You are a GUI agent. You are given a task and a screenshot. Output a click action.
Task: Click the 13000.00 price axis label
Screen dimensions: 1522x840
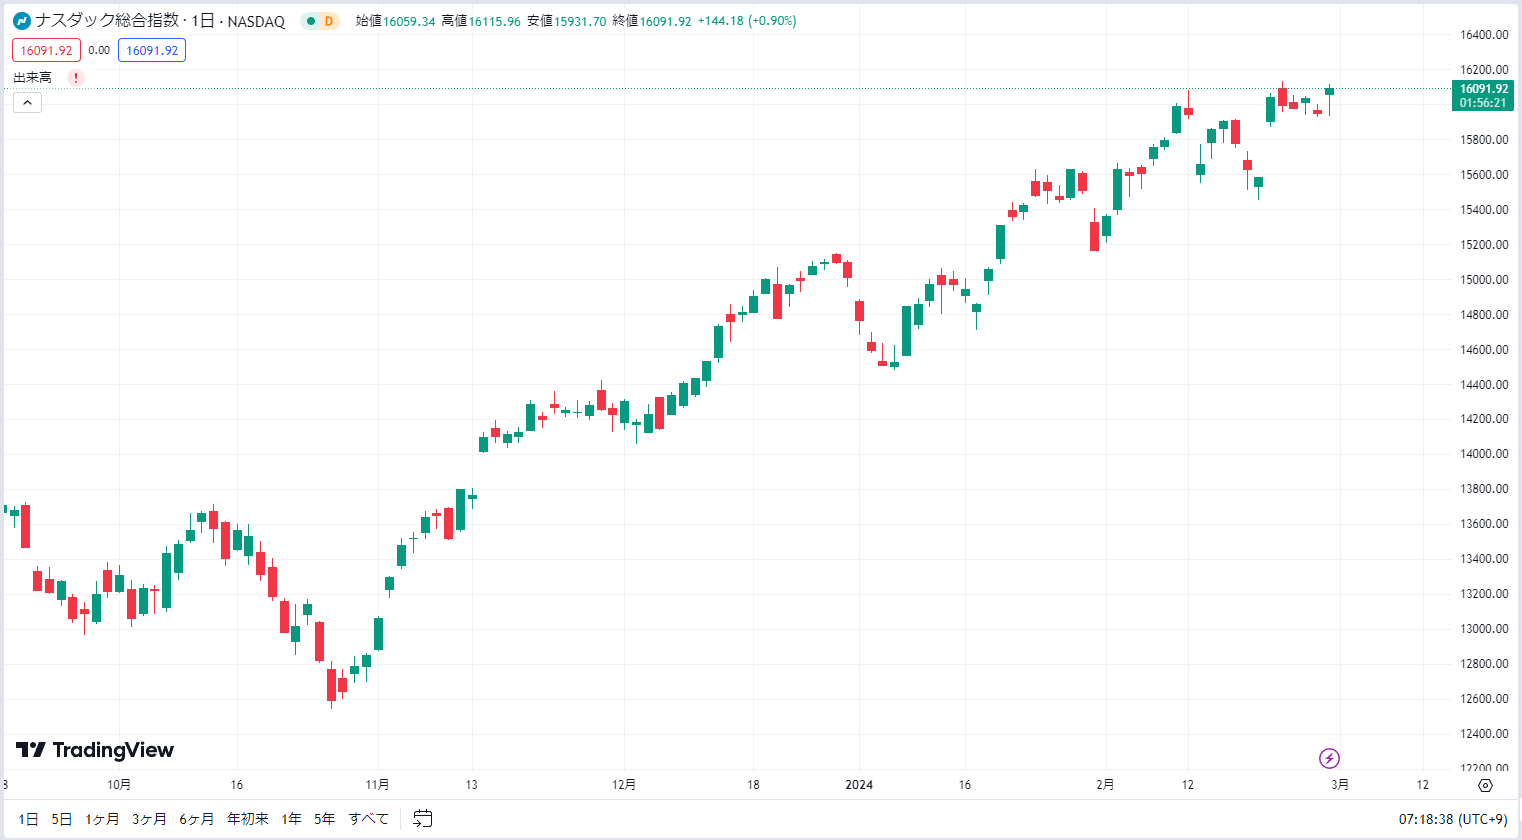pyautogui.click(x=1484, y=629)
